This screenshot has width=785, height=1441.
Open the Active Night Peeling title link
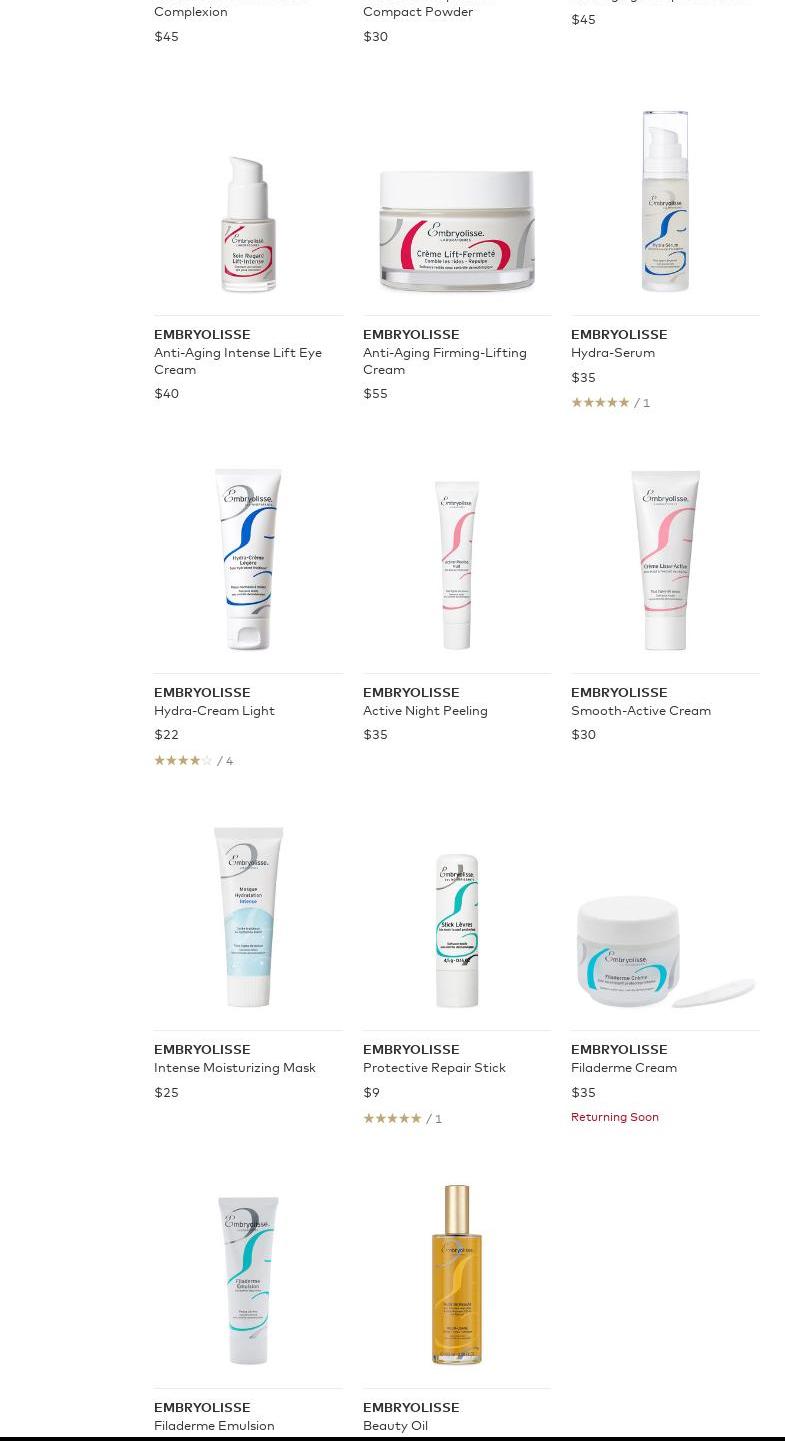[x=425, y=711]
